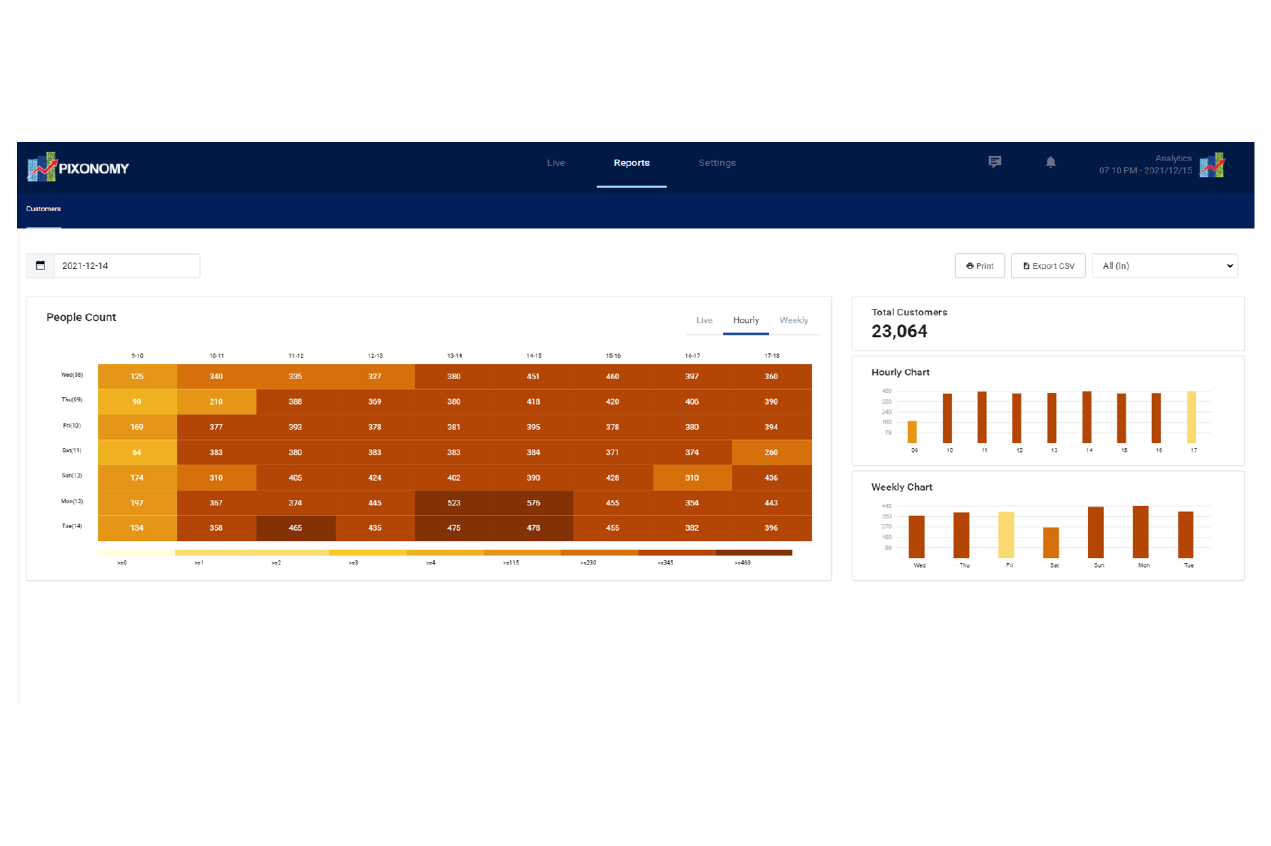Open the notifications bell
The width and height of the screenshot is (1271, 846).
coord(1051,162)
